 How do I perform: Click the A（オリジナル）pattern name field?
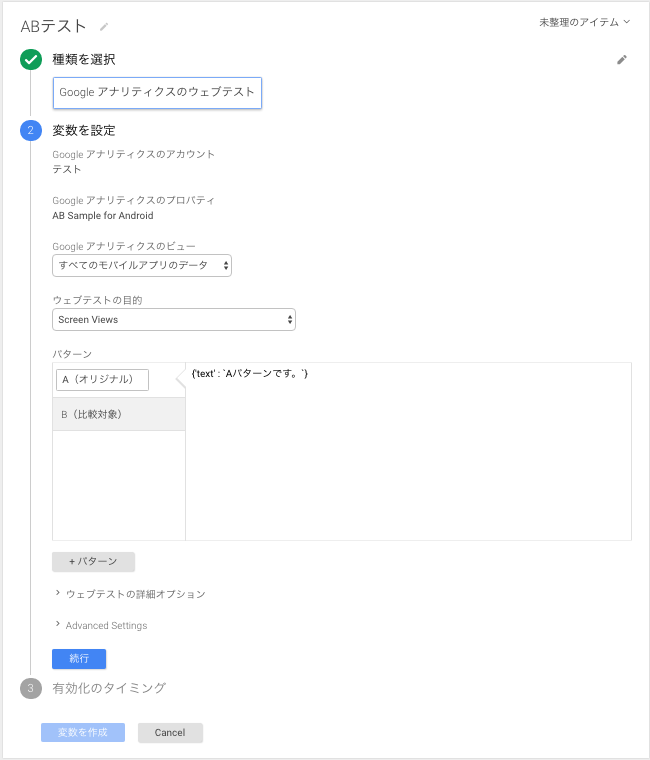tap(102, 380)
